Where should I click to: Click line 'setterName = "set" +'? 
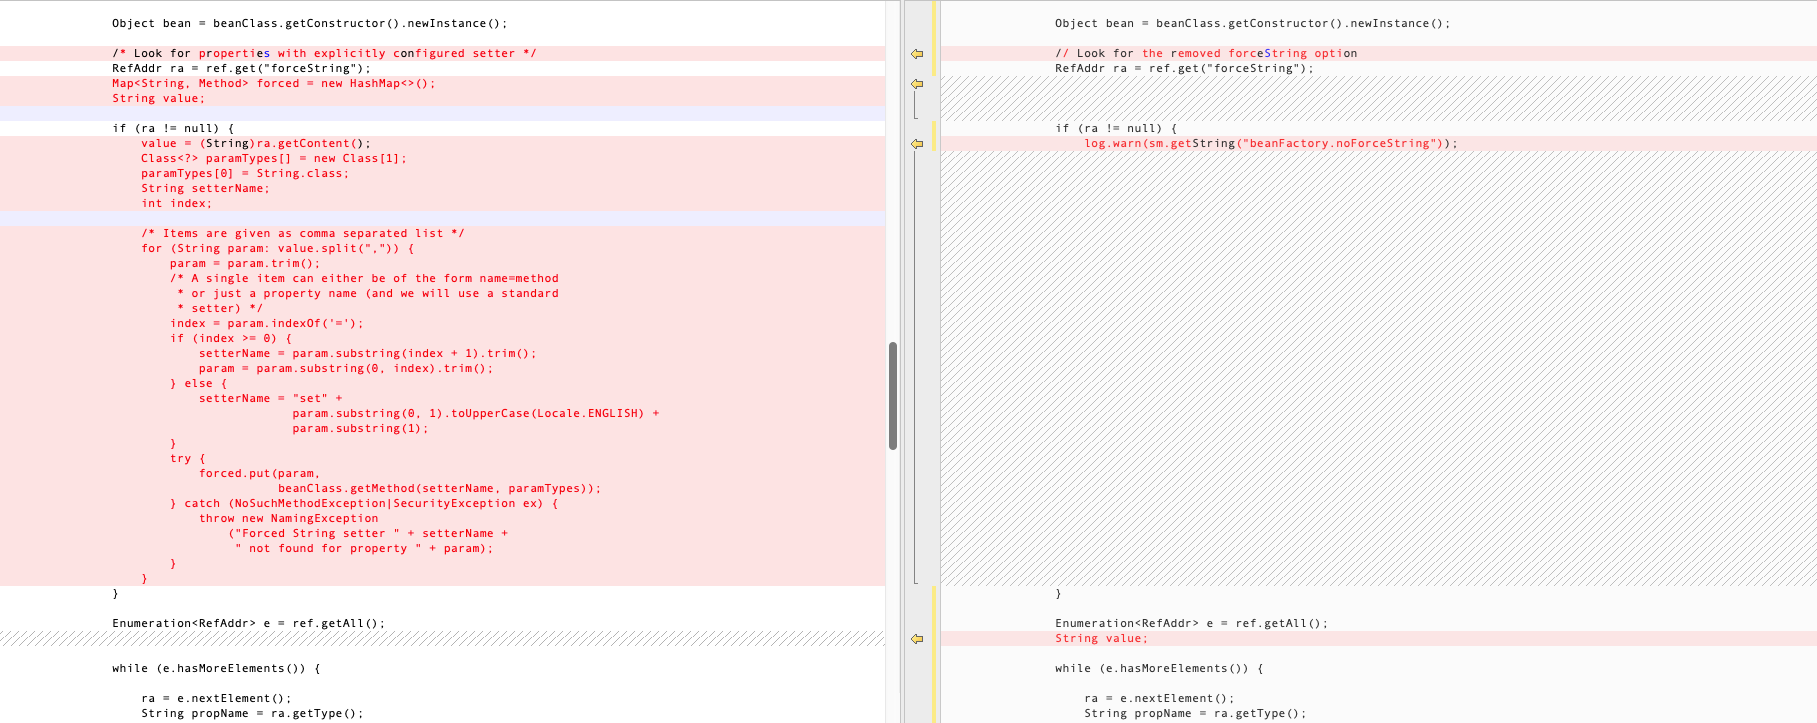(270, 399)
